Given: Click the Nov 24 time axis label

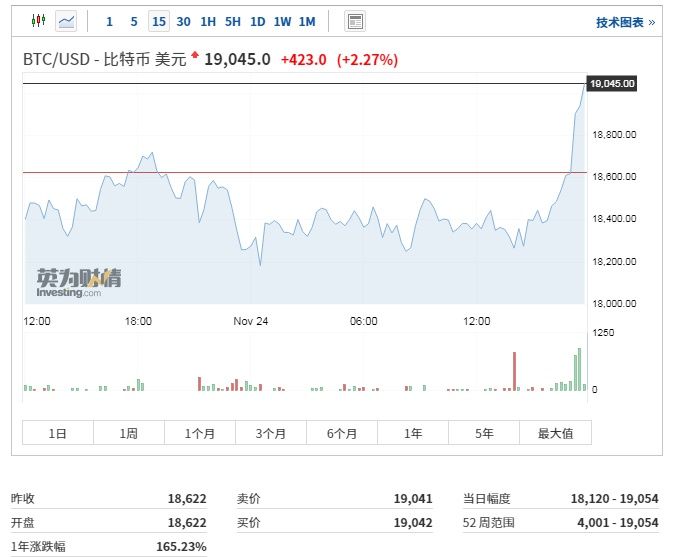Looking at the screenshot, I should tap(250, 321).
